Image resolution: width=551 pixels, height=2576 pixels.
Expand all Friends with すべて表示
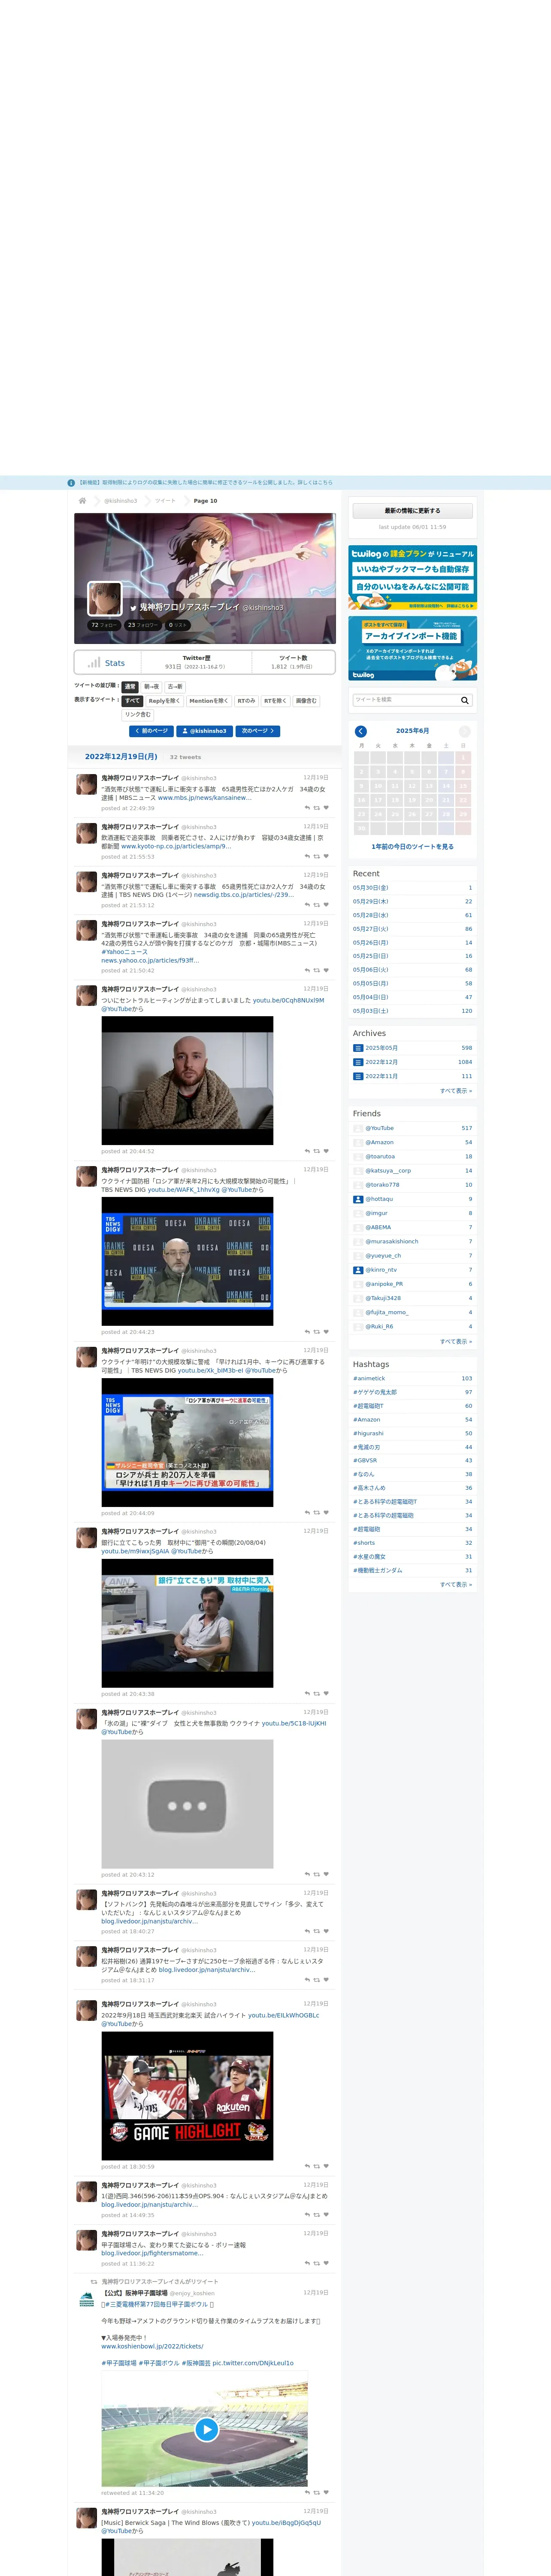point(456,1342)
